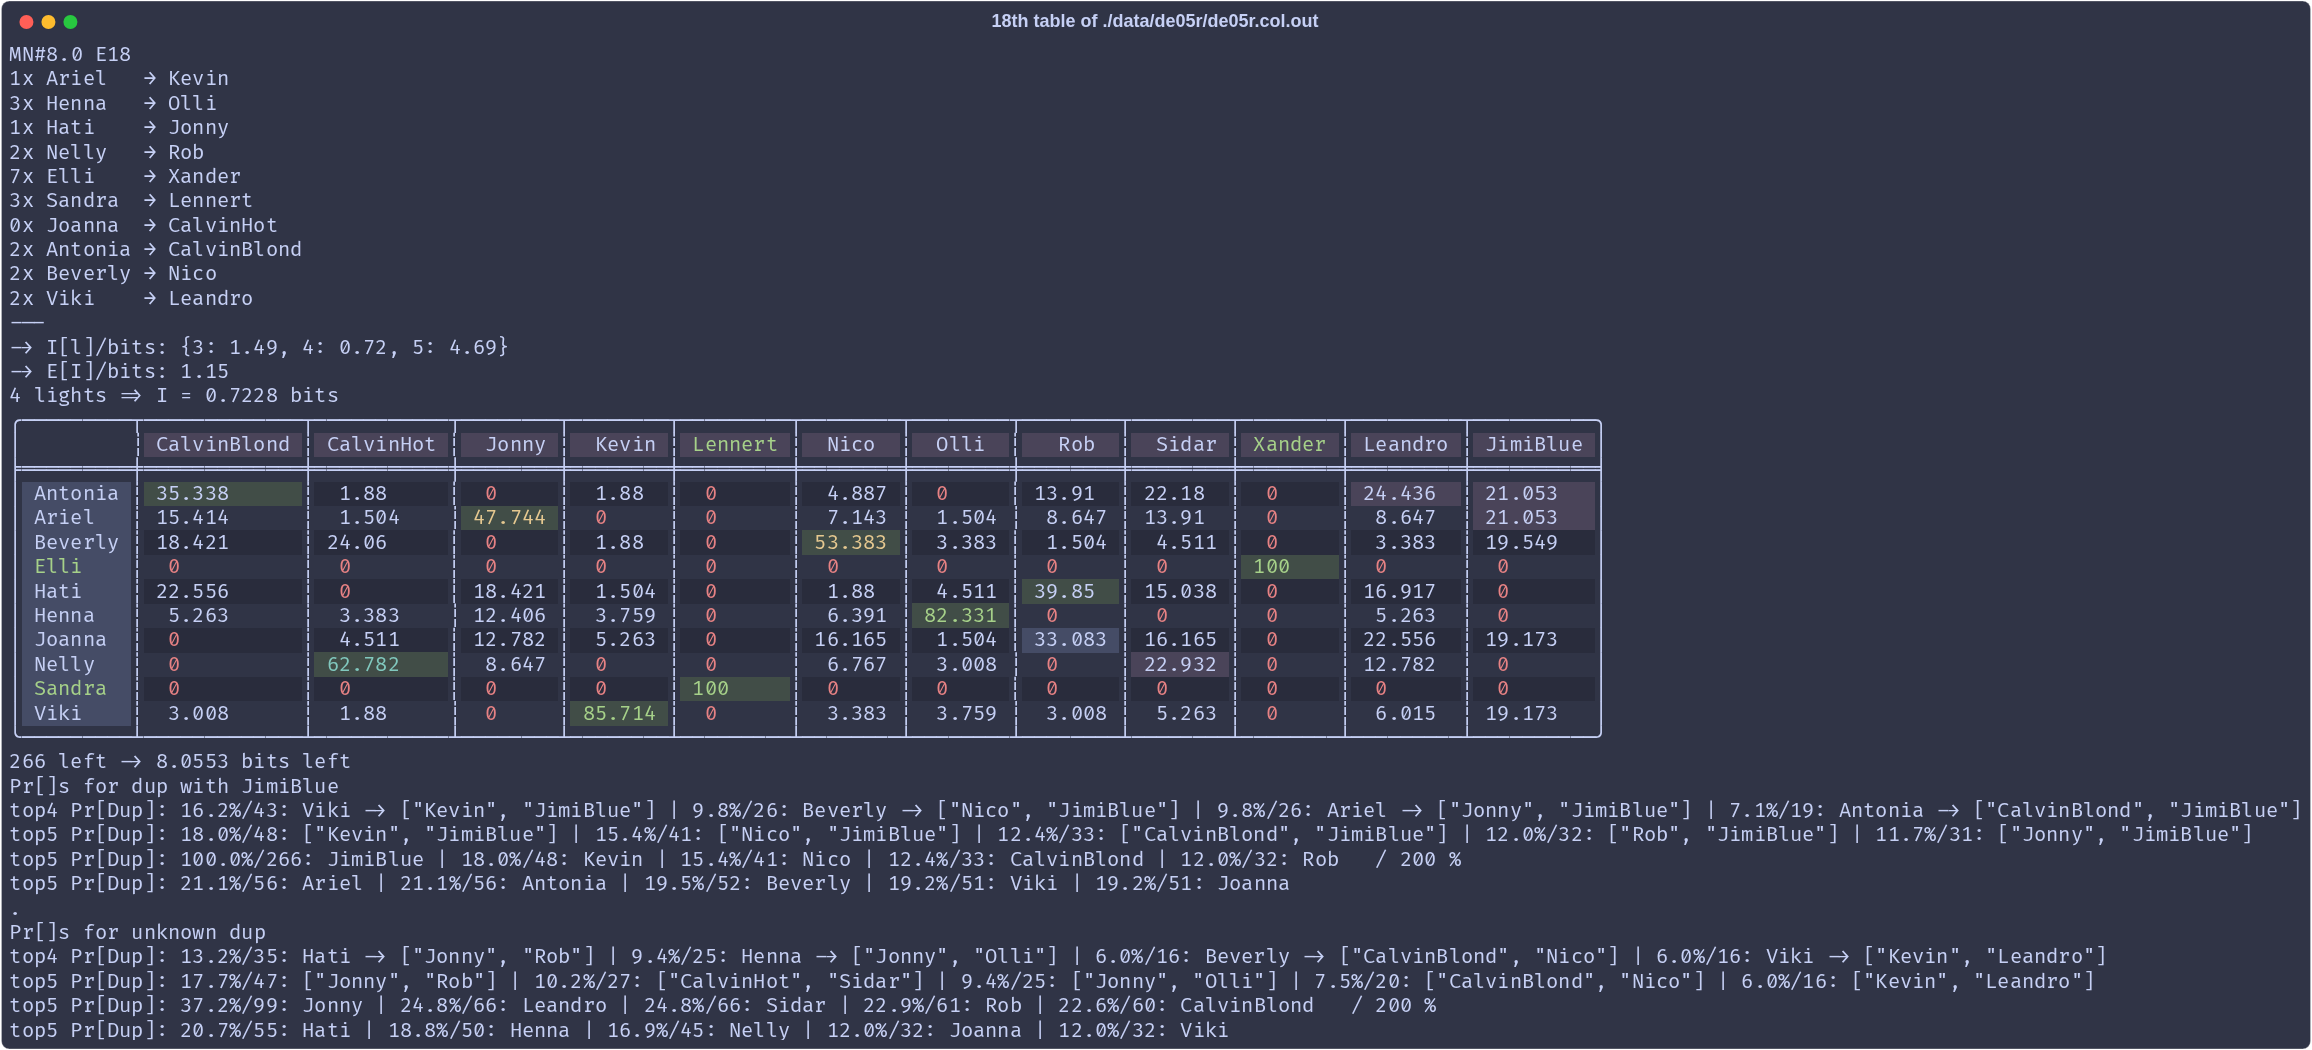The width and height of the screenshot is (2312, 1050).
Task: Click the highlighted 47.744 cell for Ariel
Action: coord(509,518)
